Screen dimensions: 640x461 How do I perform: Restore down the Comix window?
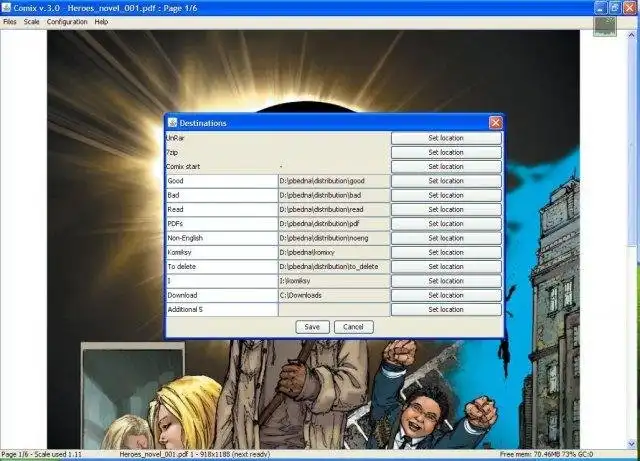coord(615,8)
